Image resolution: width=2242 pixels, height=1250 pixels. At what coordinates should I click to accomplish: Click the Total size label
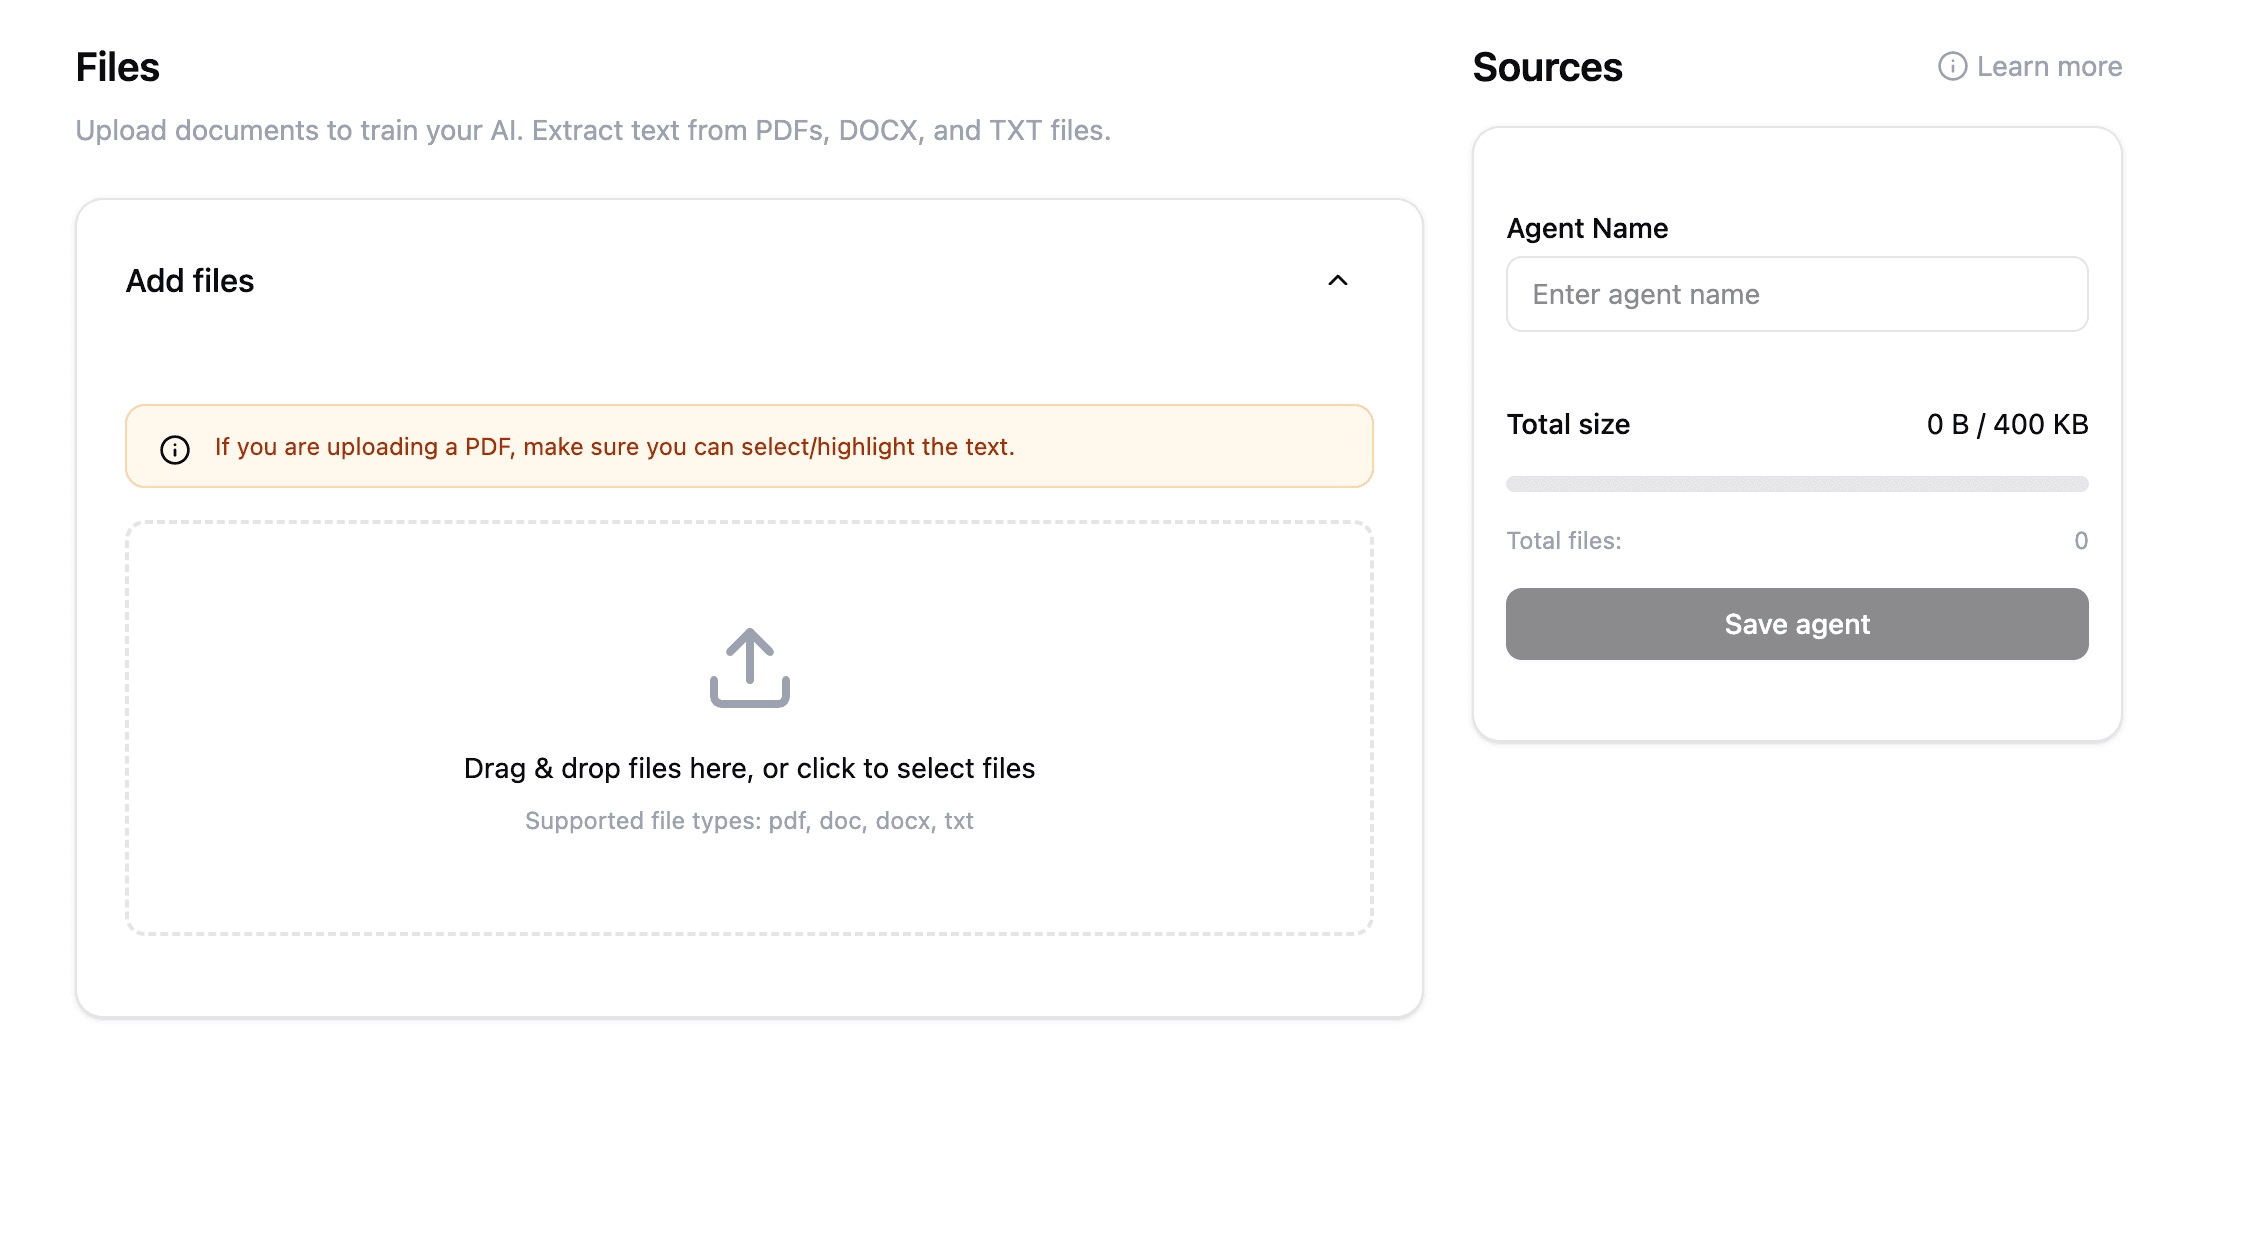[x=1568, y=424]
